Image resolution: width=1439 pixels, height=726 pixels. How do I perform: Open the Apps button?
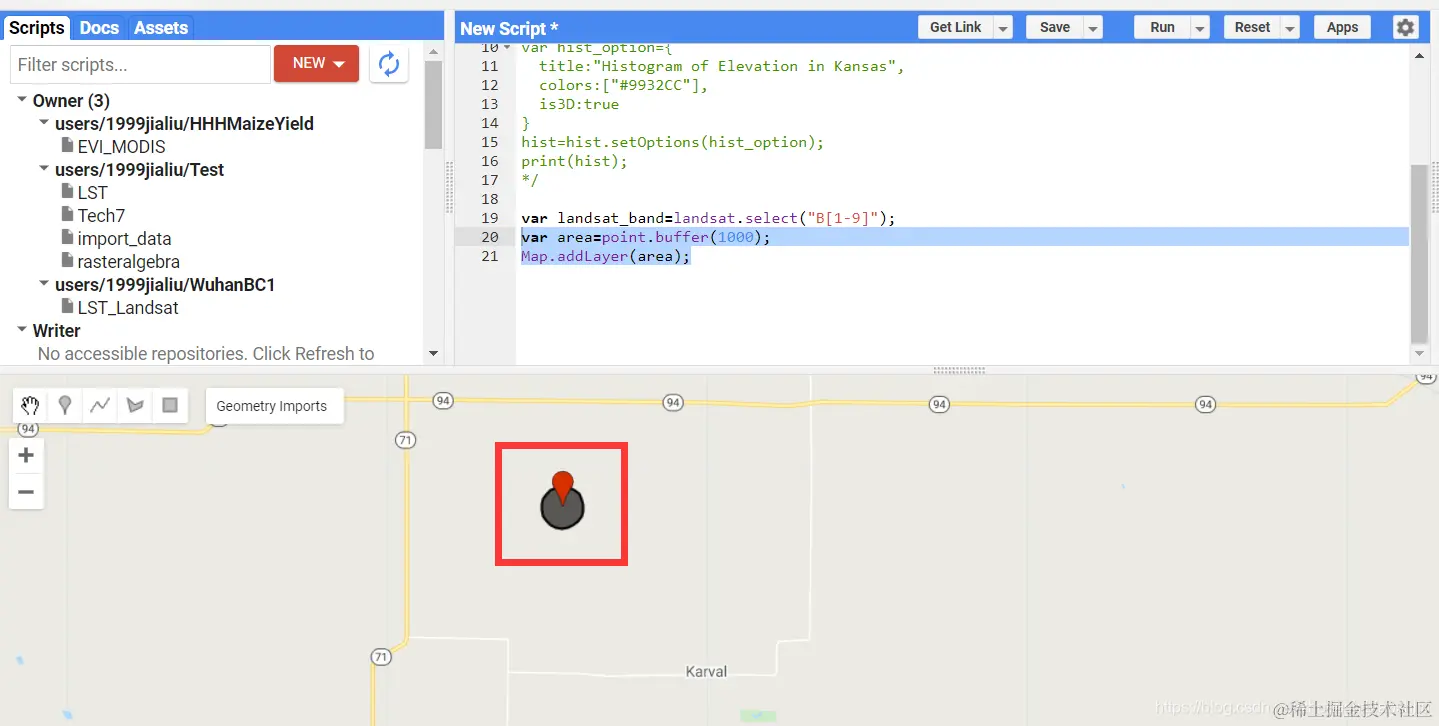click(1342, 28)
